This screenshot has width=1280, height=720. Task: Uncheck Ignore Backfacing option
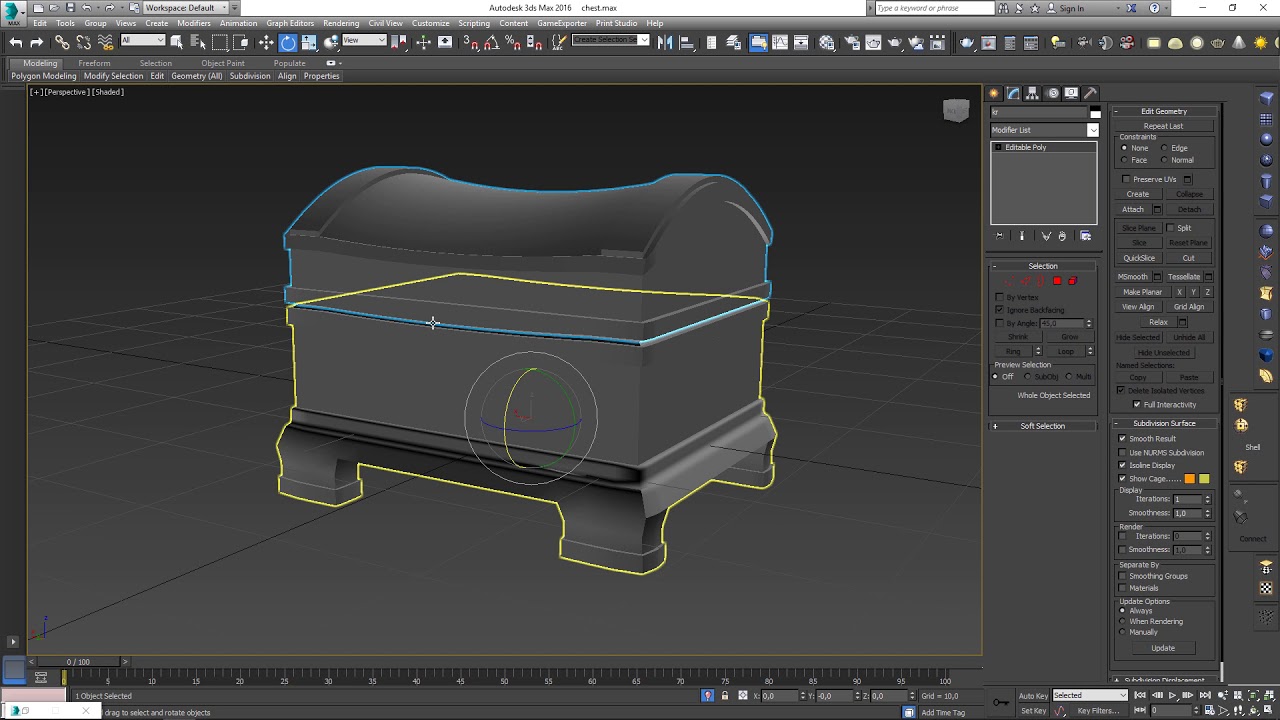point(999,310)
